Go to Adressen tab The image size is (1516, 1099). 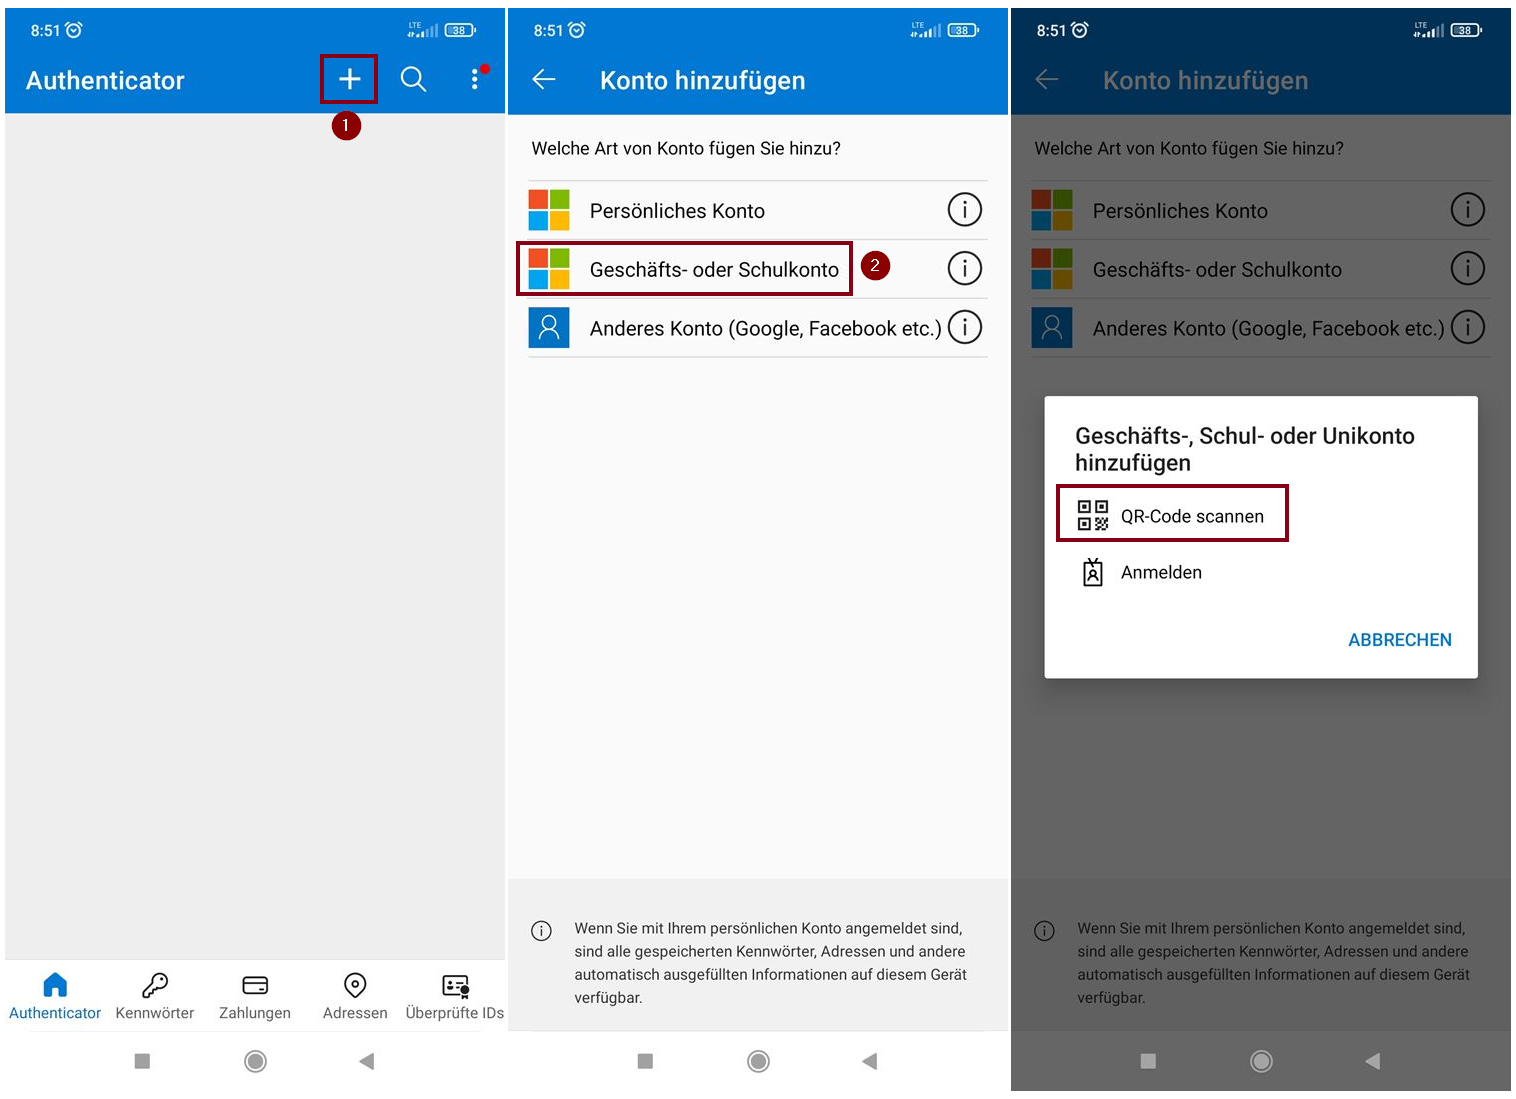[x=355, y=996]
